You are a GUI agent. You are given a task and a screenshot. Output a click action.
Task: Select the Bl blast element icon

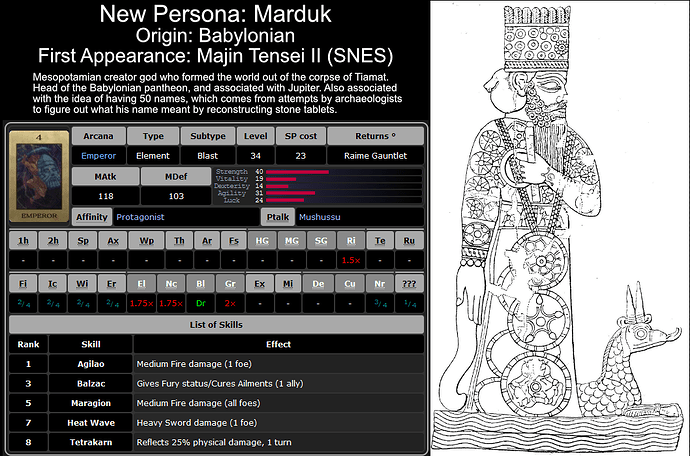pos(201,284)
